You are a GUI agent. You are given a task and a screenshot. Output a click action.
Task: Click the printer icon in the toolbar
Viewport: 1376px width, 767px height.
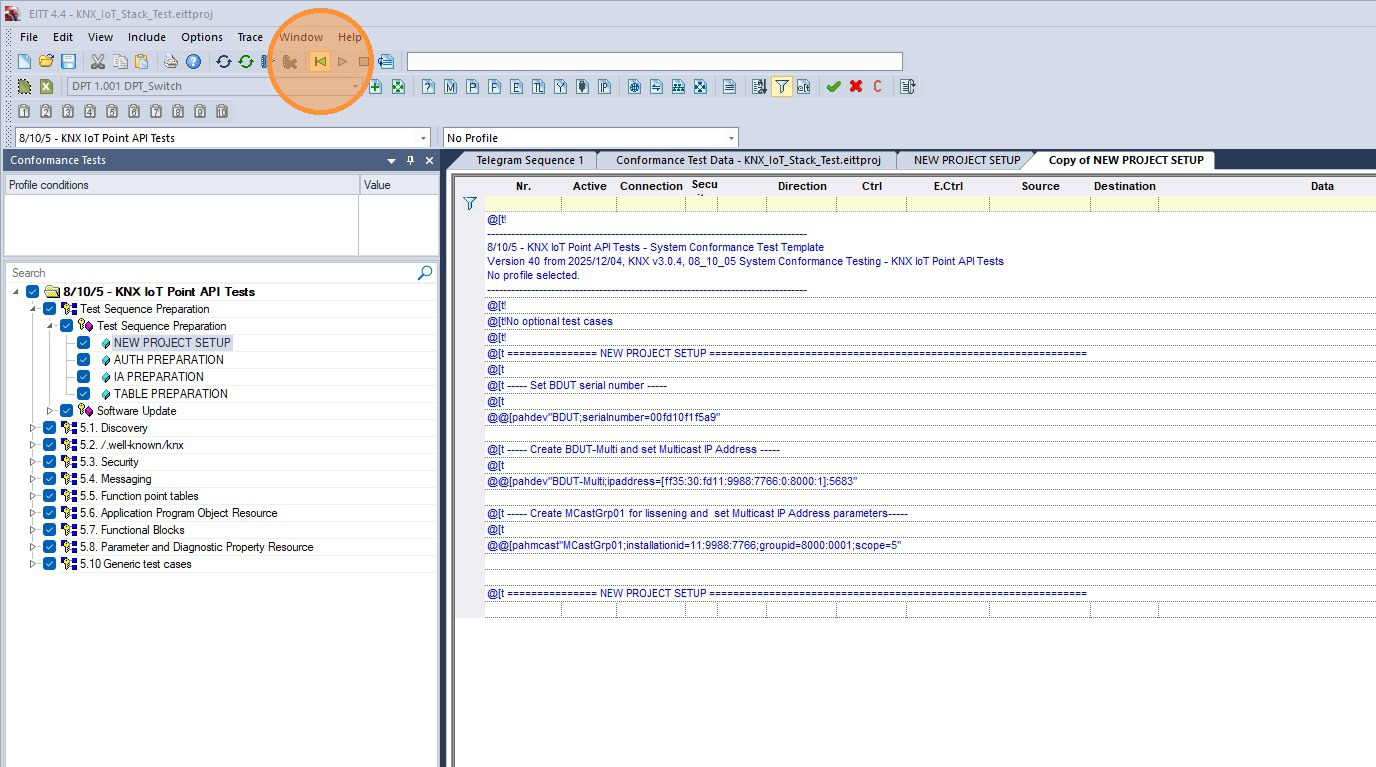click(x=171, y=62)
